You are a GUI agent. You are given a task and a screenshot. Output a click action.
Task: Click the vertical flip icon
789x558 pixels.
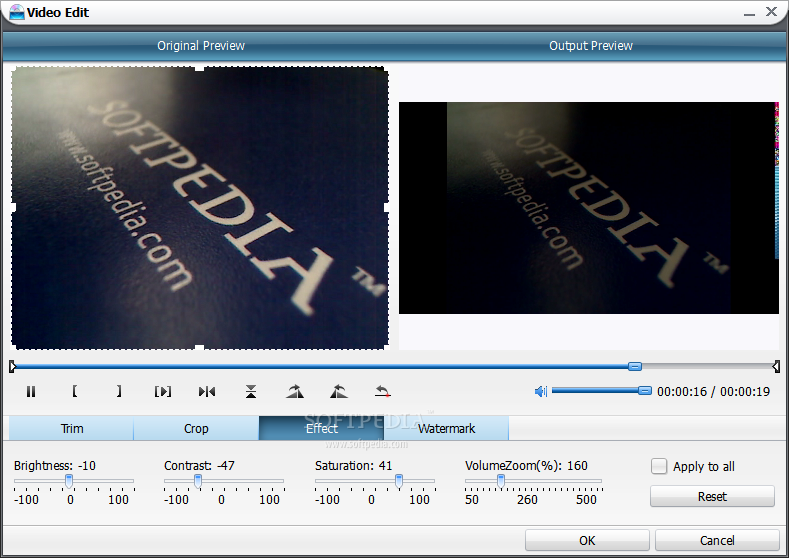tap(251, 391)
